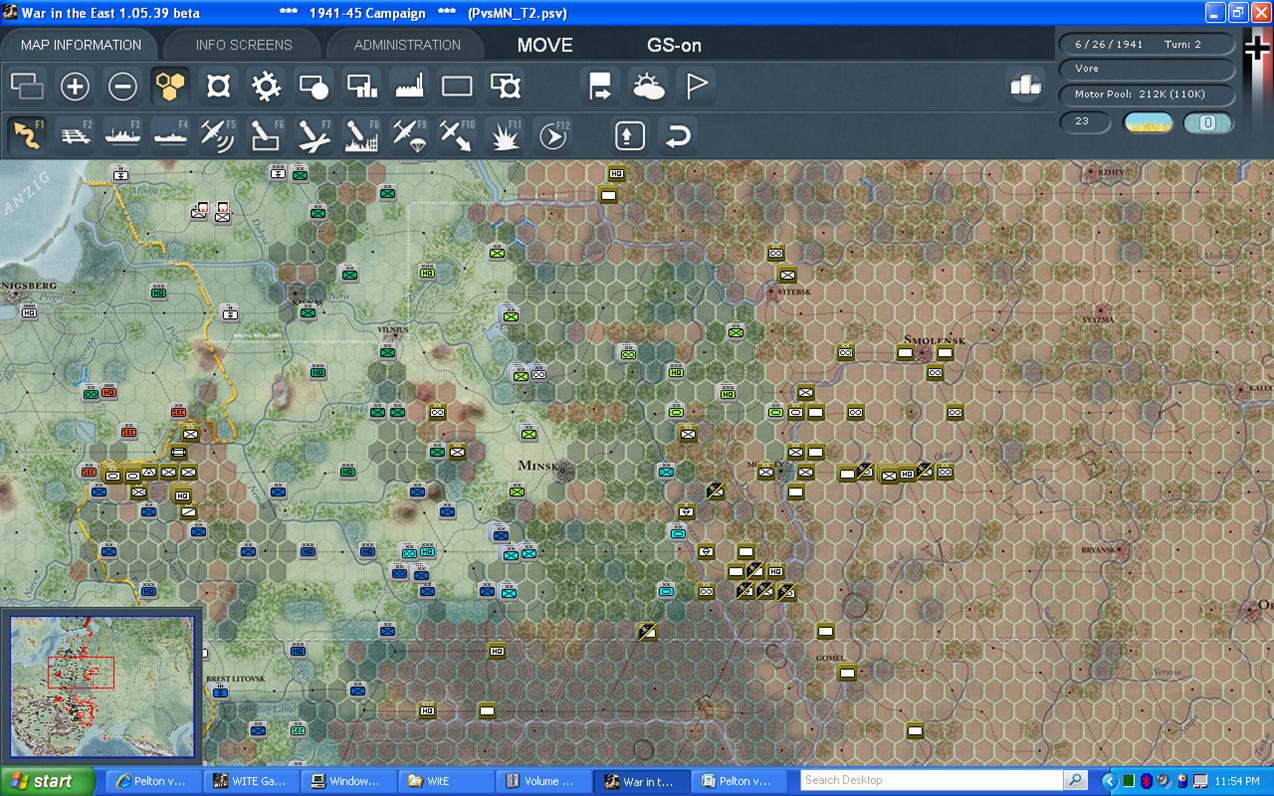Image resolution: width=1274 pixels, height=796 pixels.
Task: Click the explosion F11 icon
Action: (506, 135)
